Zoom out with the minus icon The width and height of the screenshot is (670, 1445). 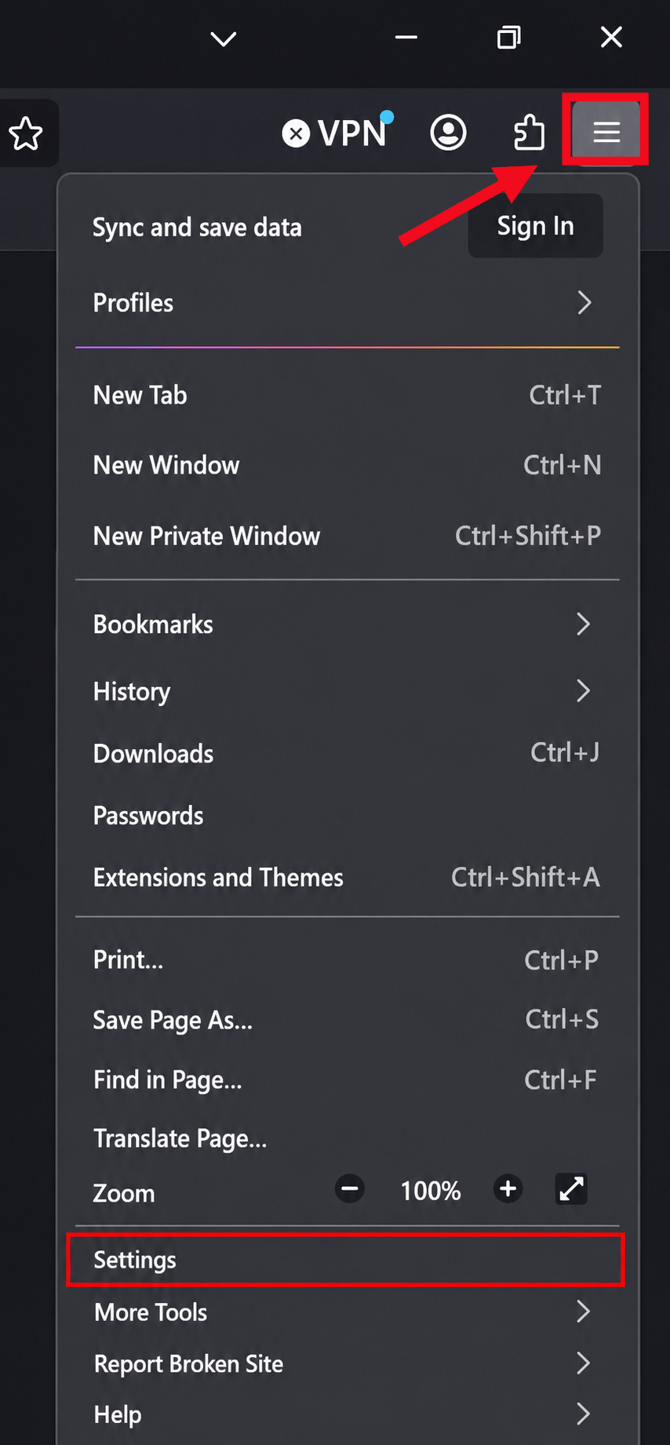tap(349, 1189)
